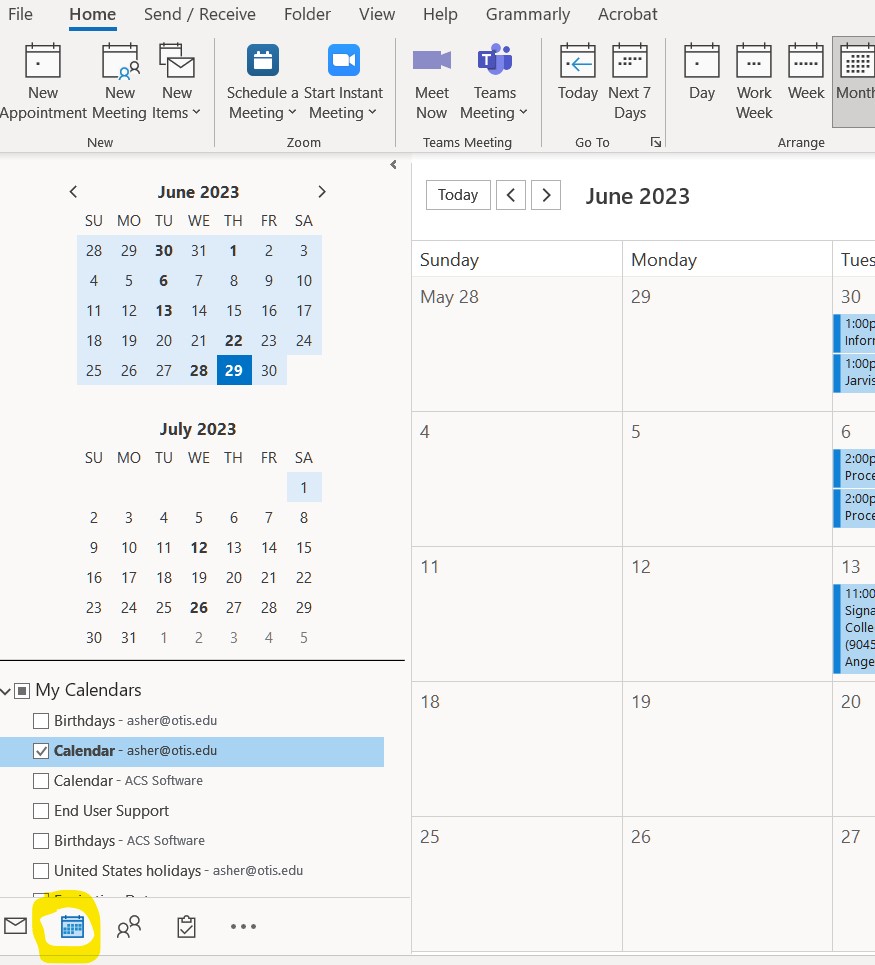Viewport: 875px width, 965px height.
Task: Click the Schedule a Meeting Zoom icon
Action: pyautogui.click(x=261, y=60)
